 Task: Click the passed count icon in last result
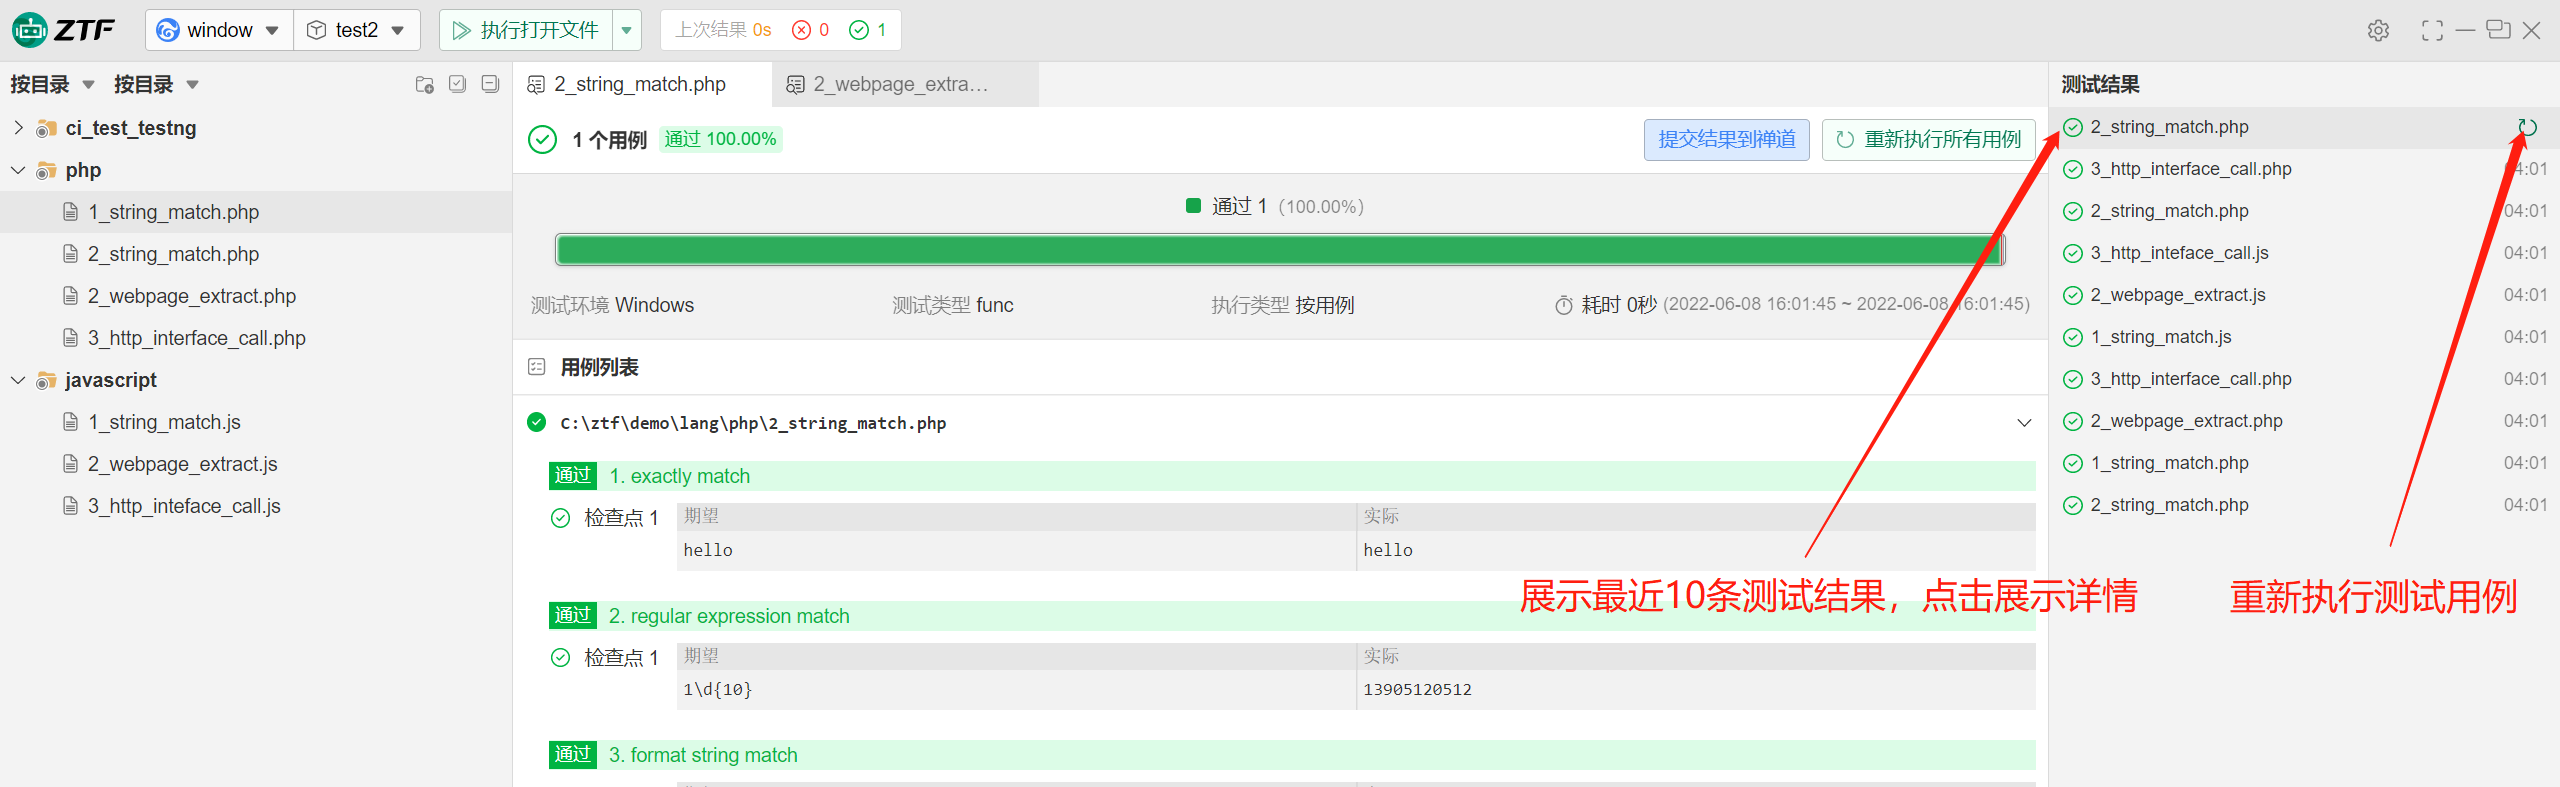tap(858, 30)
